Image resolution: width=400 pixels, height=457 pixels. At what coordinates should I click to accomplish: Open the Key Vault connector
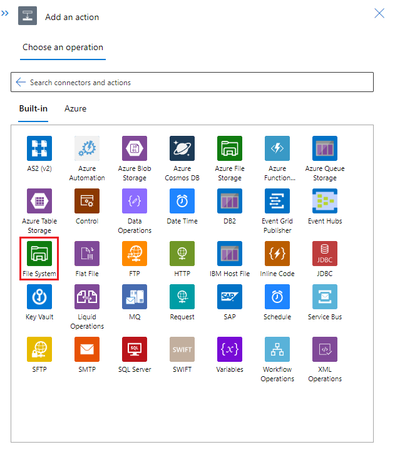coord(39,297)
